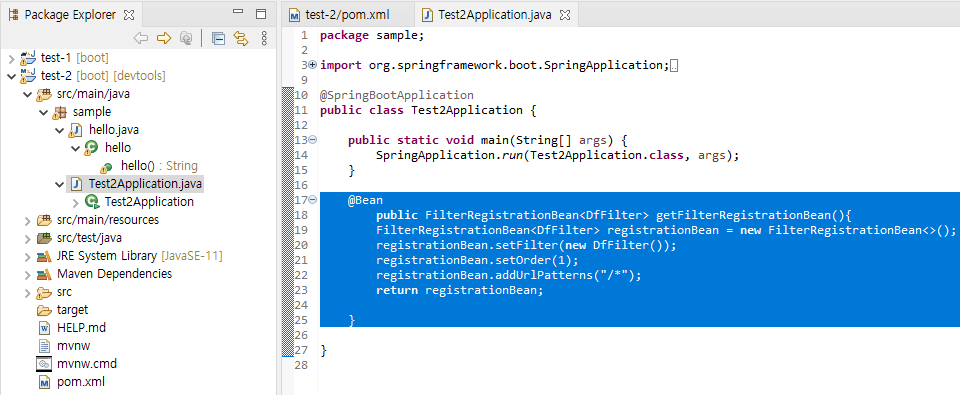Click Collapse All icon in Package Explorer
Viewport: 960px width, 396px height.
[x=218, y=39]
